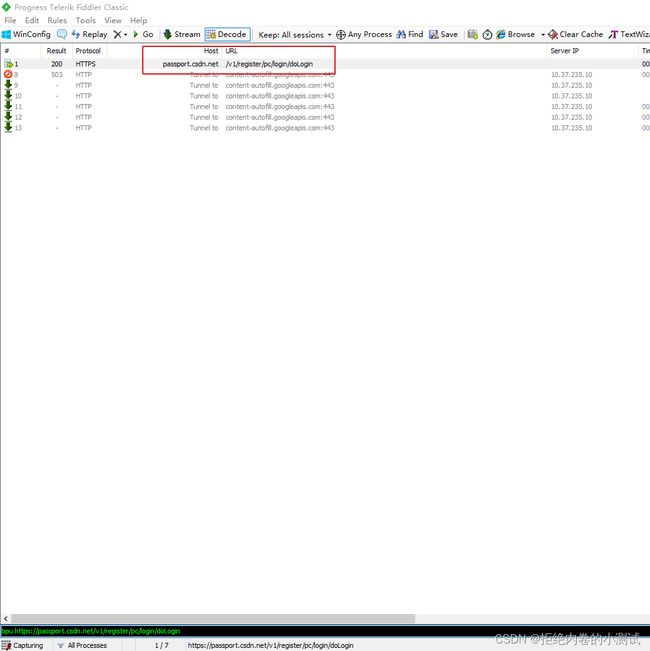Click 200 result of session 1
This screenshot has height=651, width=650.
click(57, 64)
